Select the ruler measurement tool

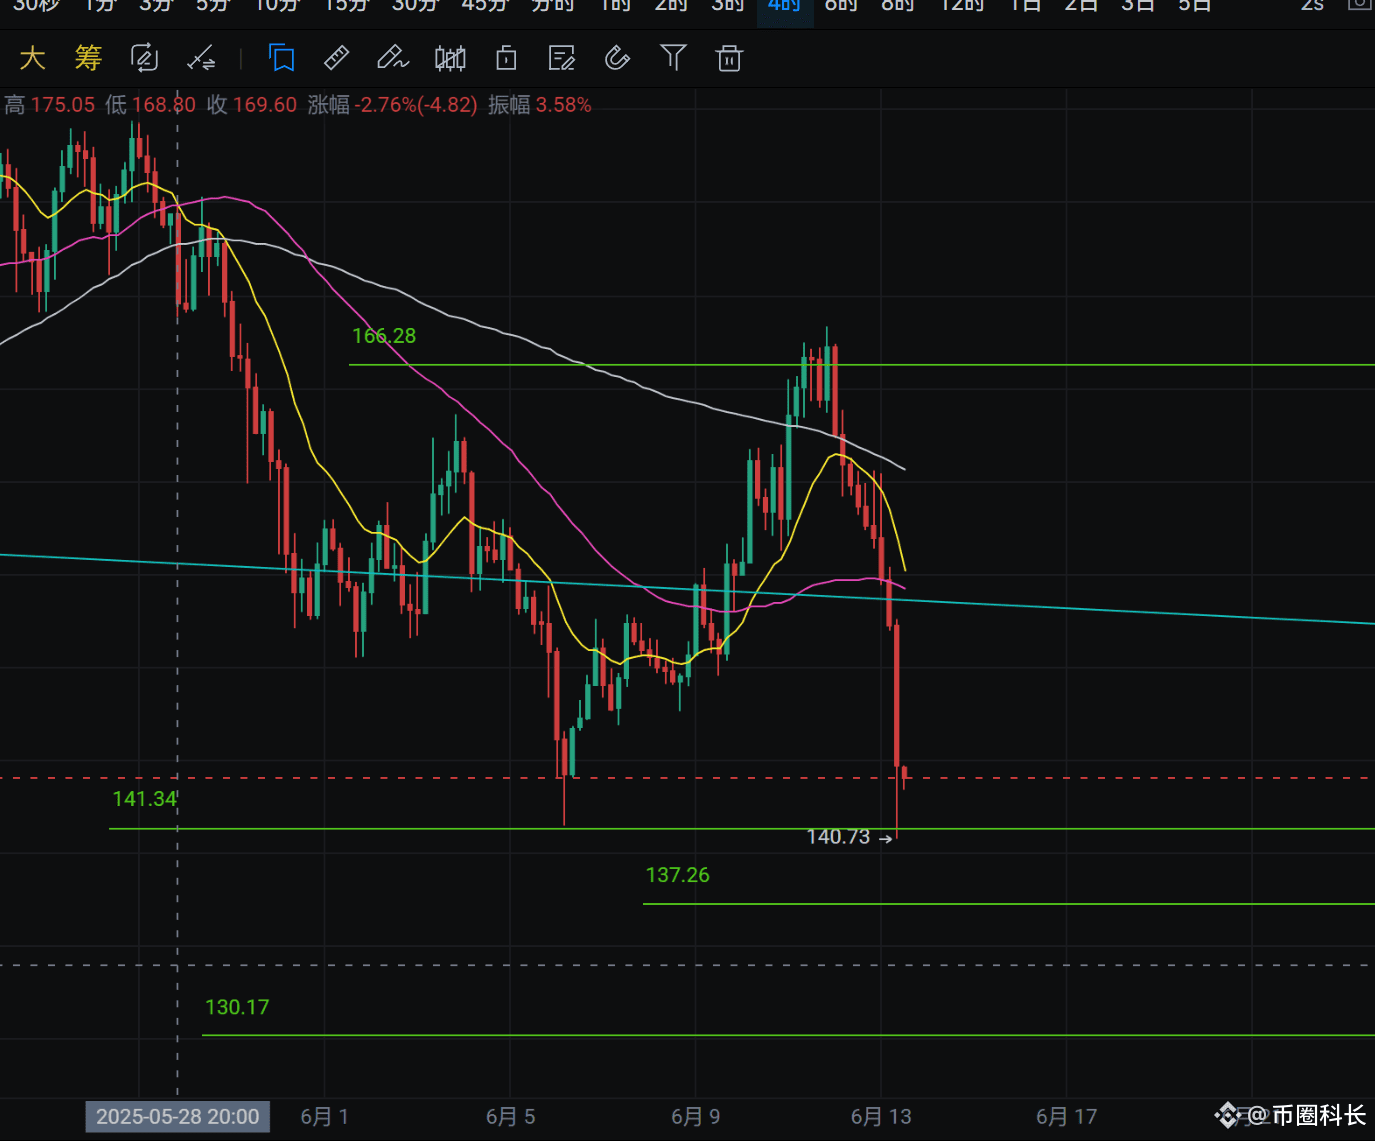point(337,58)
